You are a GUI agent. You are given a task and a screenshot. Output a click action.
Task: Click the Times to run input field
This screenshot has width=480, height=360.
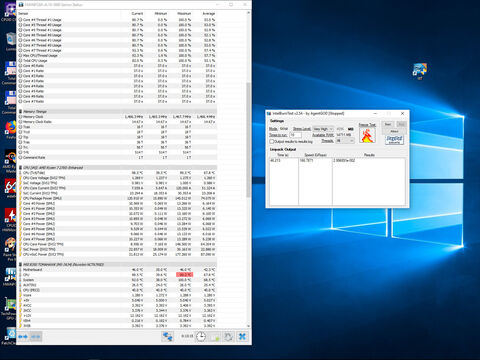pyautogui.click(x=295, y=135)
